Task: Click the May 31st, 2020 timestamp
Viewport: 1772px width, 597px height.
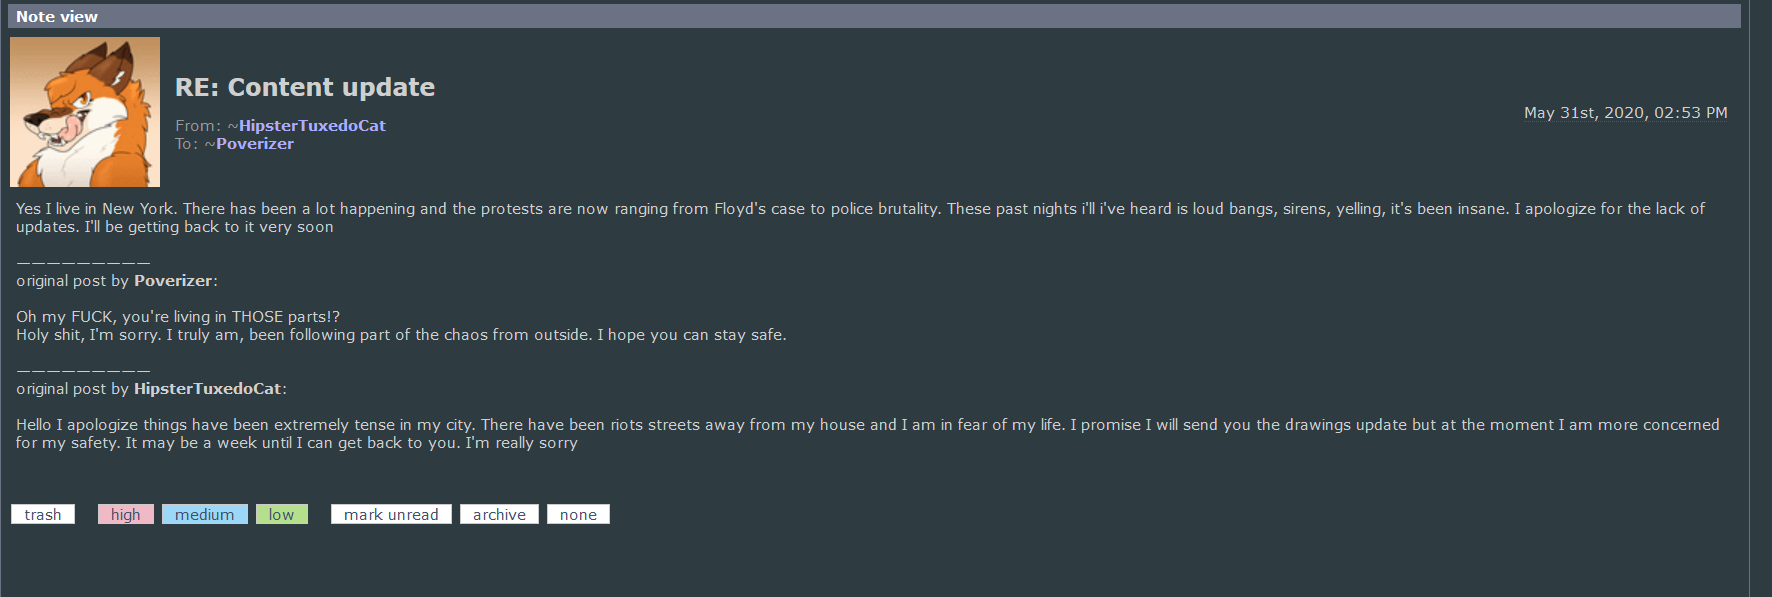Action: 1625,113
